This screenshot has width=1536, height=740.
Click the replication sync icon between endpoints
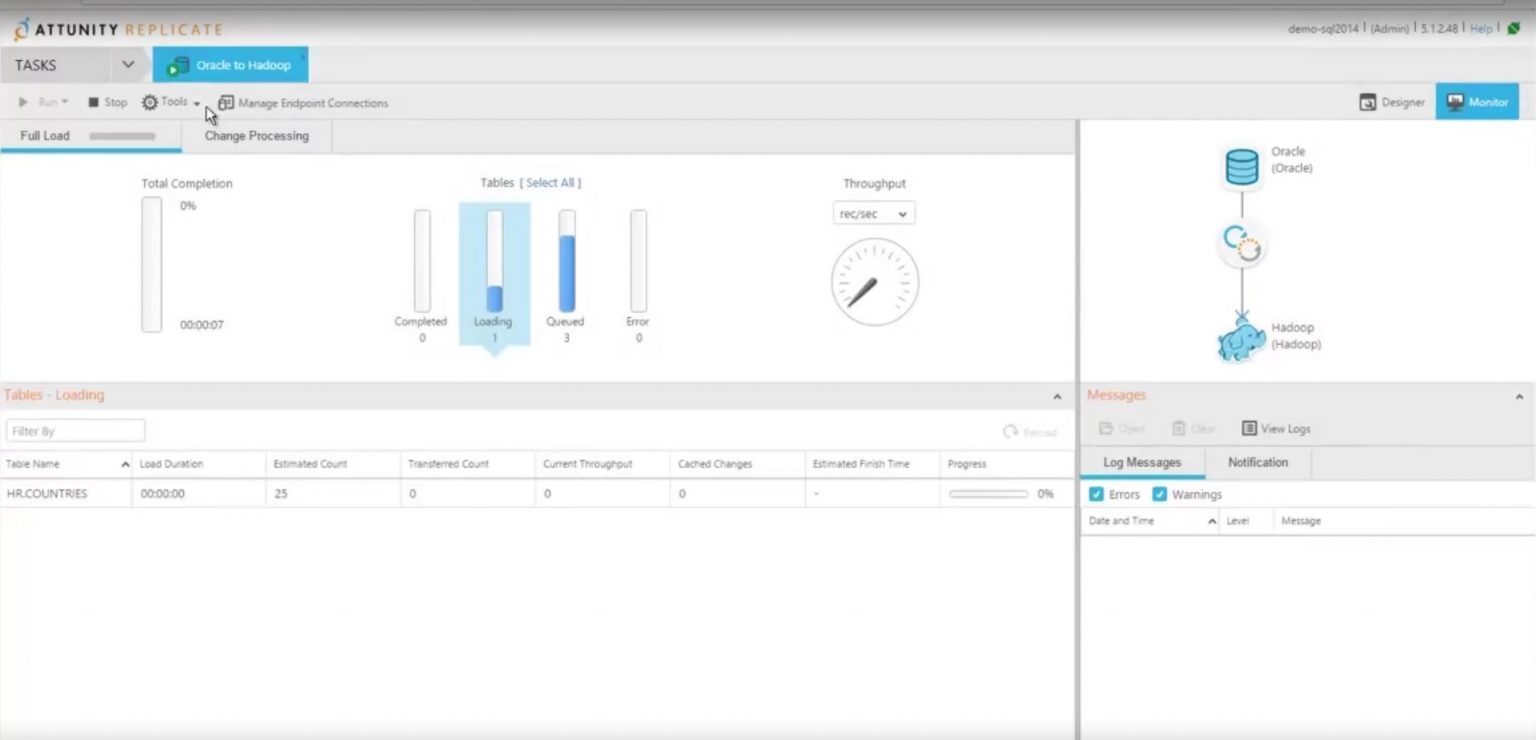(1241, 243)
